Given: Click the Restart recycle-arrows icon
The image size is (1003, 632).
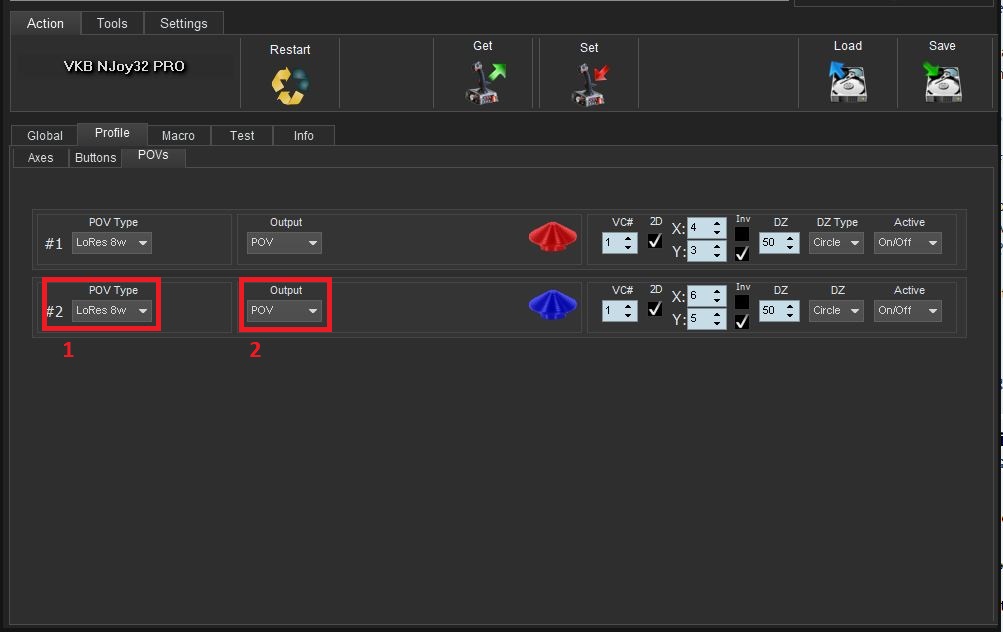Looking at the screenshot, I should click(x=290, y=85).
